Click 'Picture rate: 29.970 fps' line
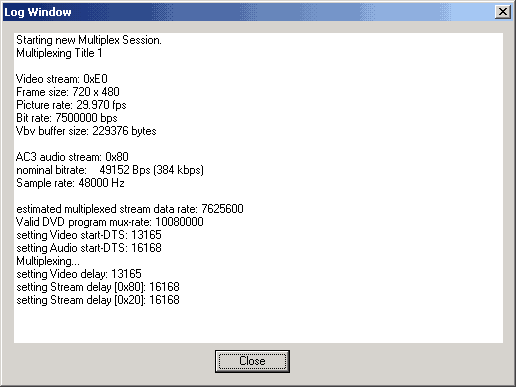This screenshot has width=516, height=387. [x=71, y=105]
